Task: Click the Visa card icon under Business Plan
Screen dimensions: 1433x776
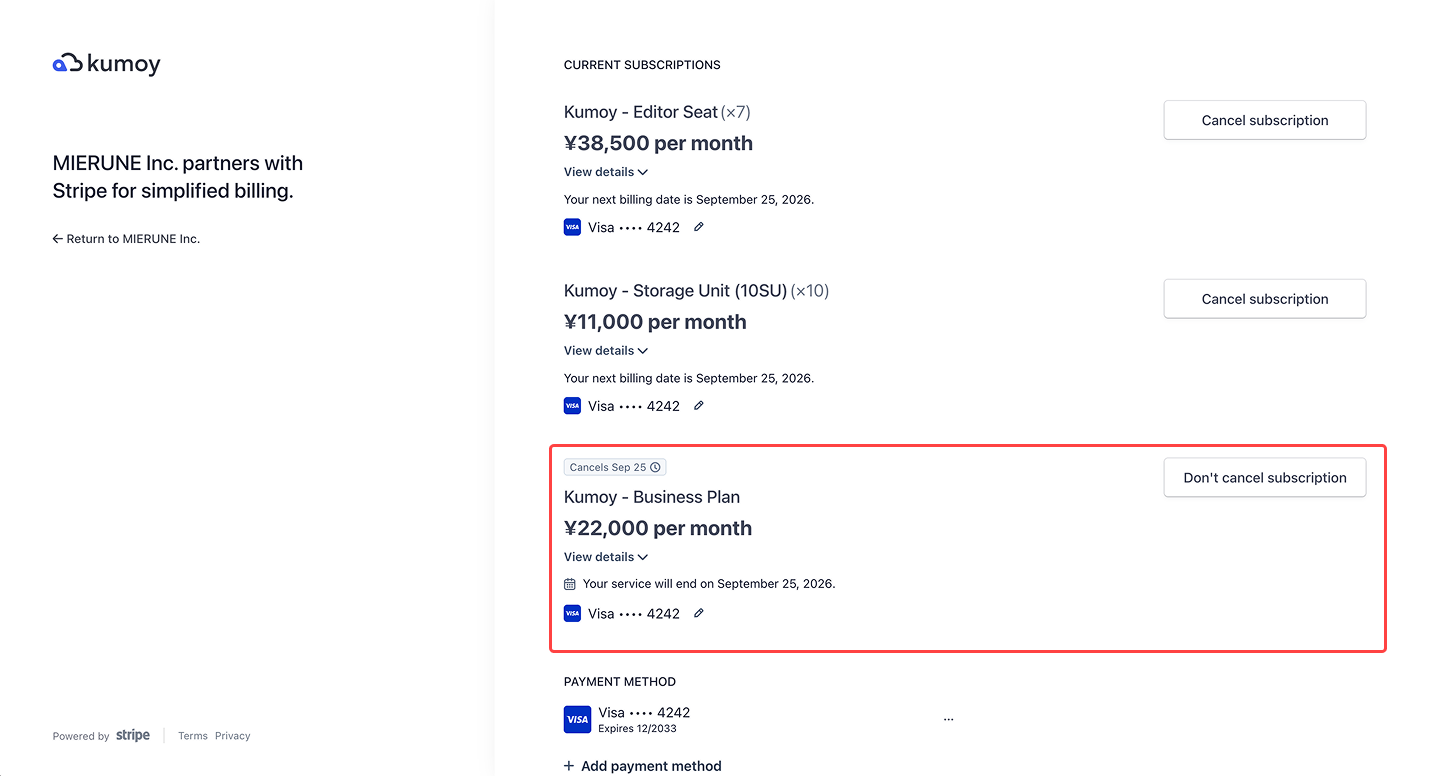Action: click(572, 613)
